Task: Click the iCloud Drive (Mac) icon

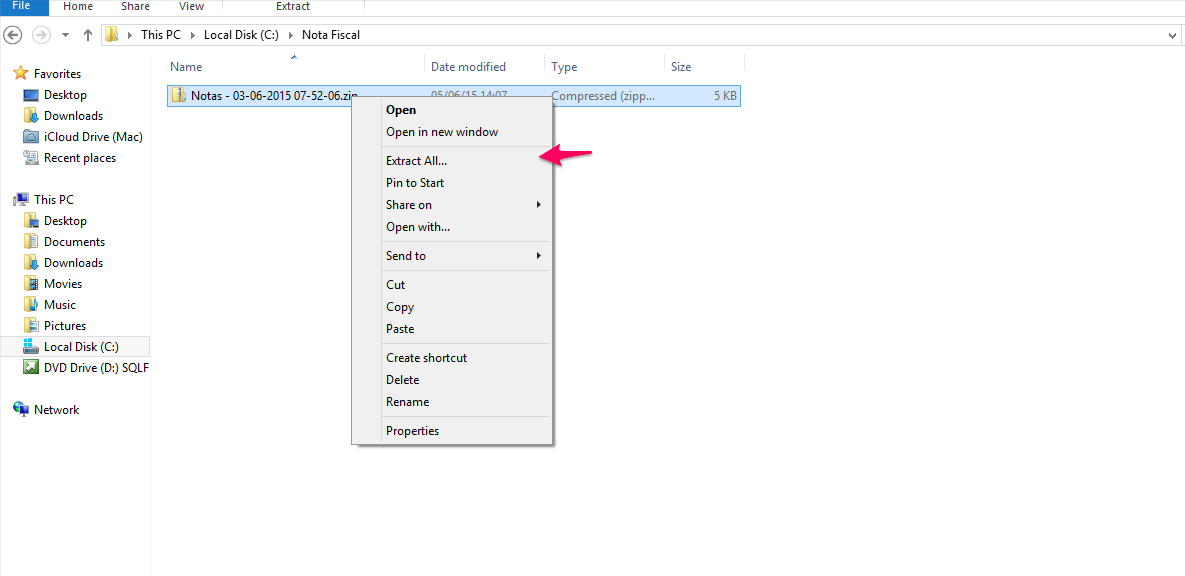Action: 31,137
